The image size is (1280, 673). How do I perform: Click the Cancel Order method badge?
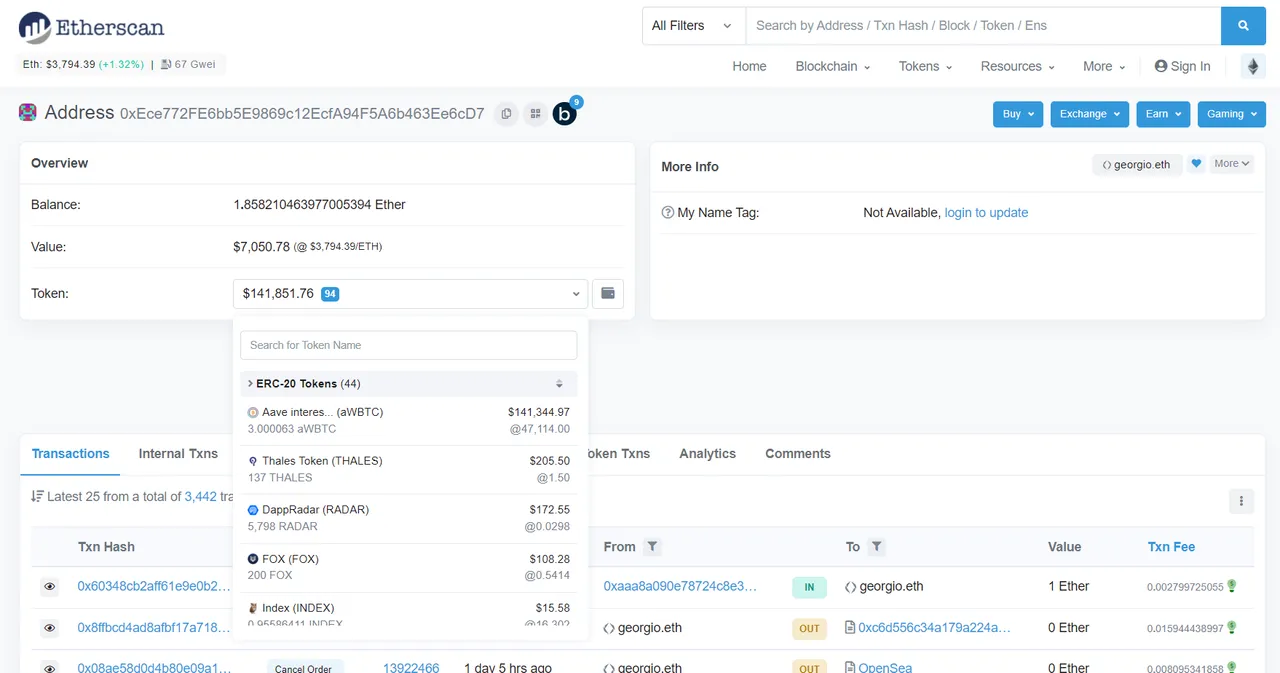(x=305, y=667)
